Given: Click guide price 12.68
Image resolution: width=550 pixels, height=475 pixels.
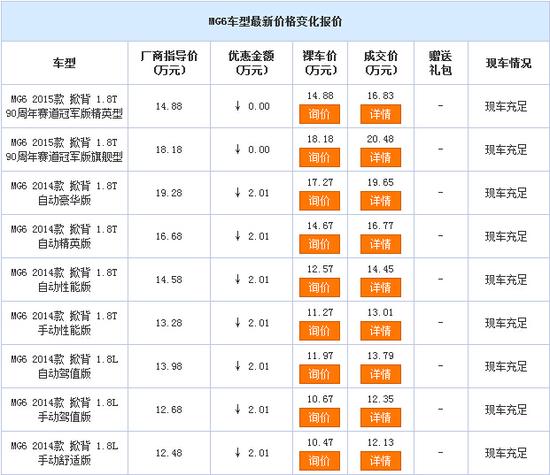Looking at the screenshot, I should tap(169, 410).
